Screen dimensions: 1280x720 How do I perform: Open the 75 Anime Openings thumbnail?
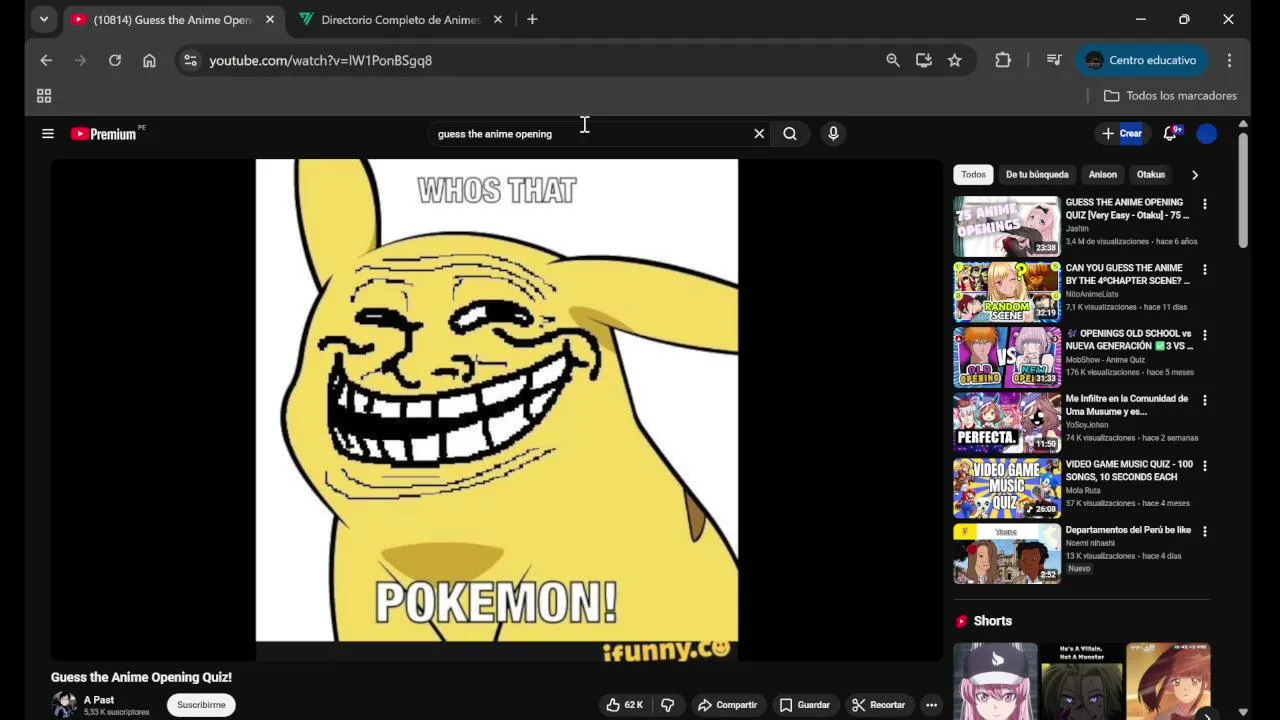[x=1007, y=226]
